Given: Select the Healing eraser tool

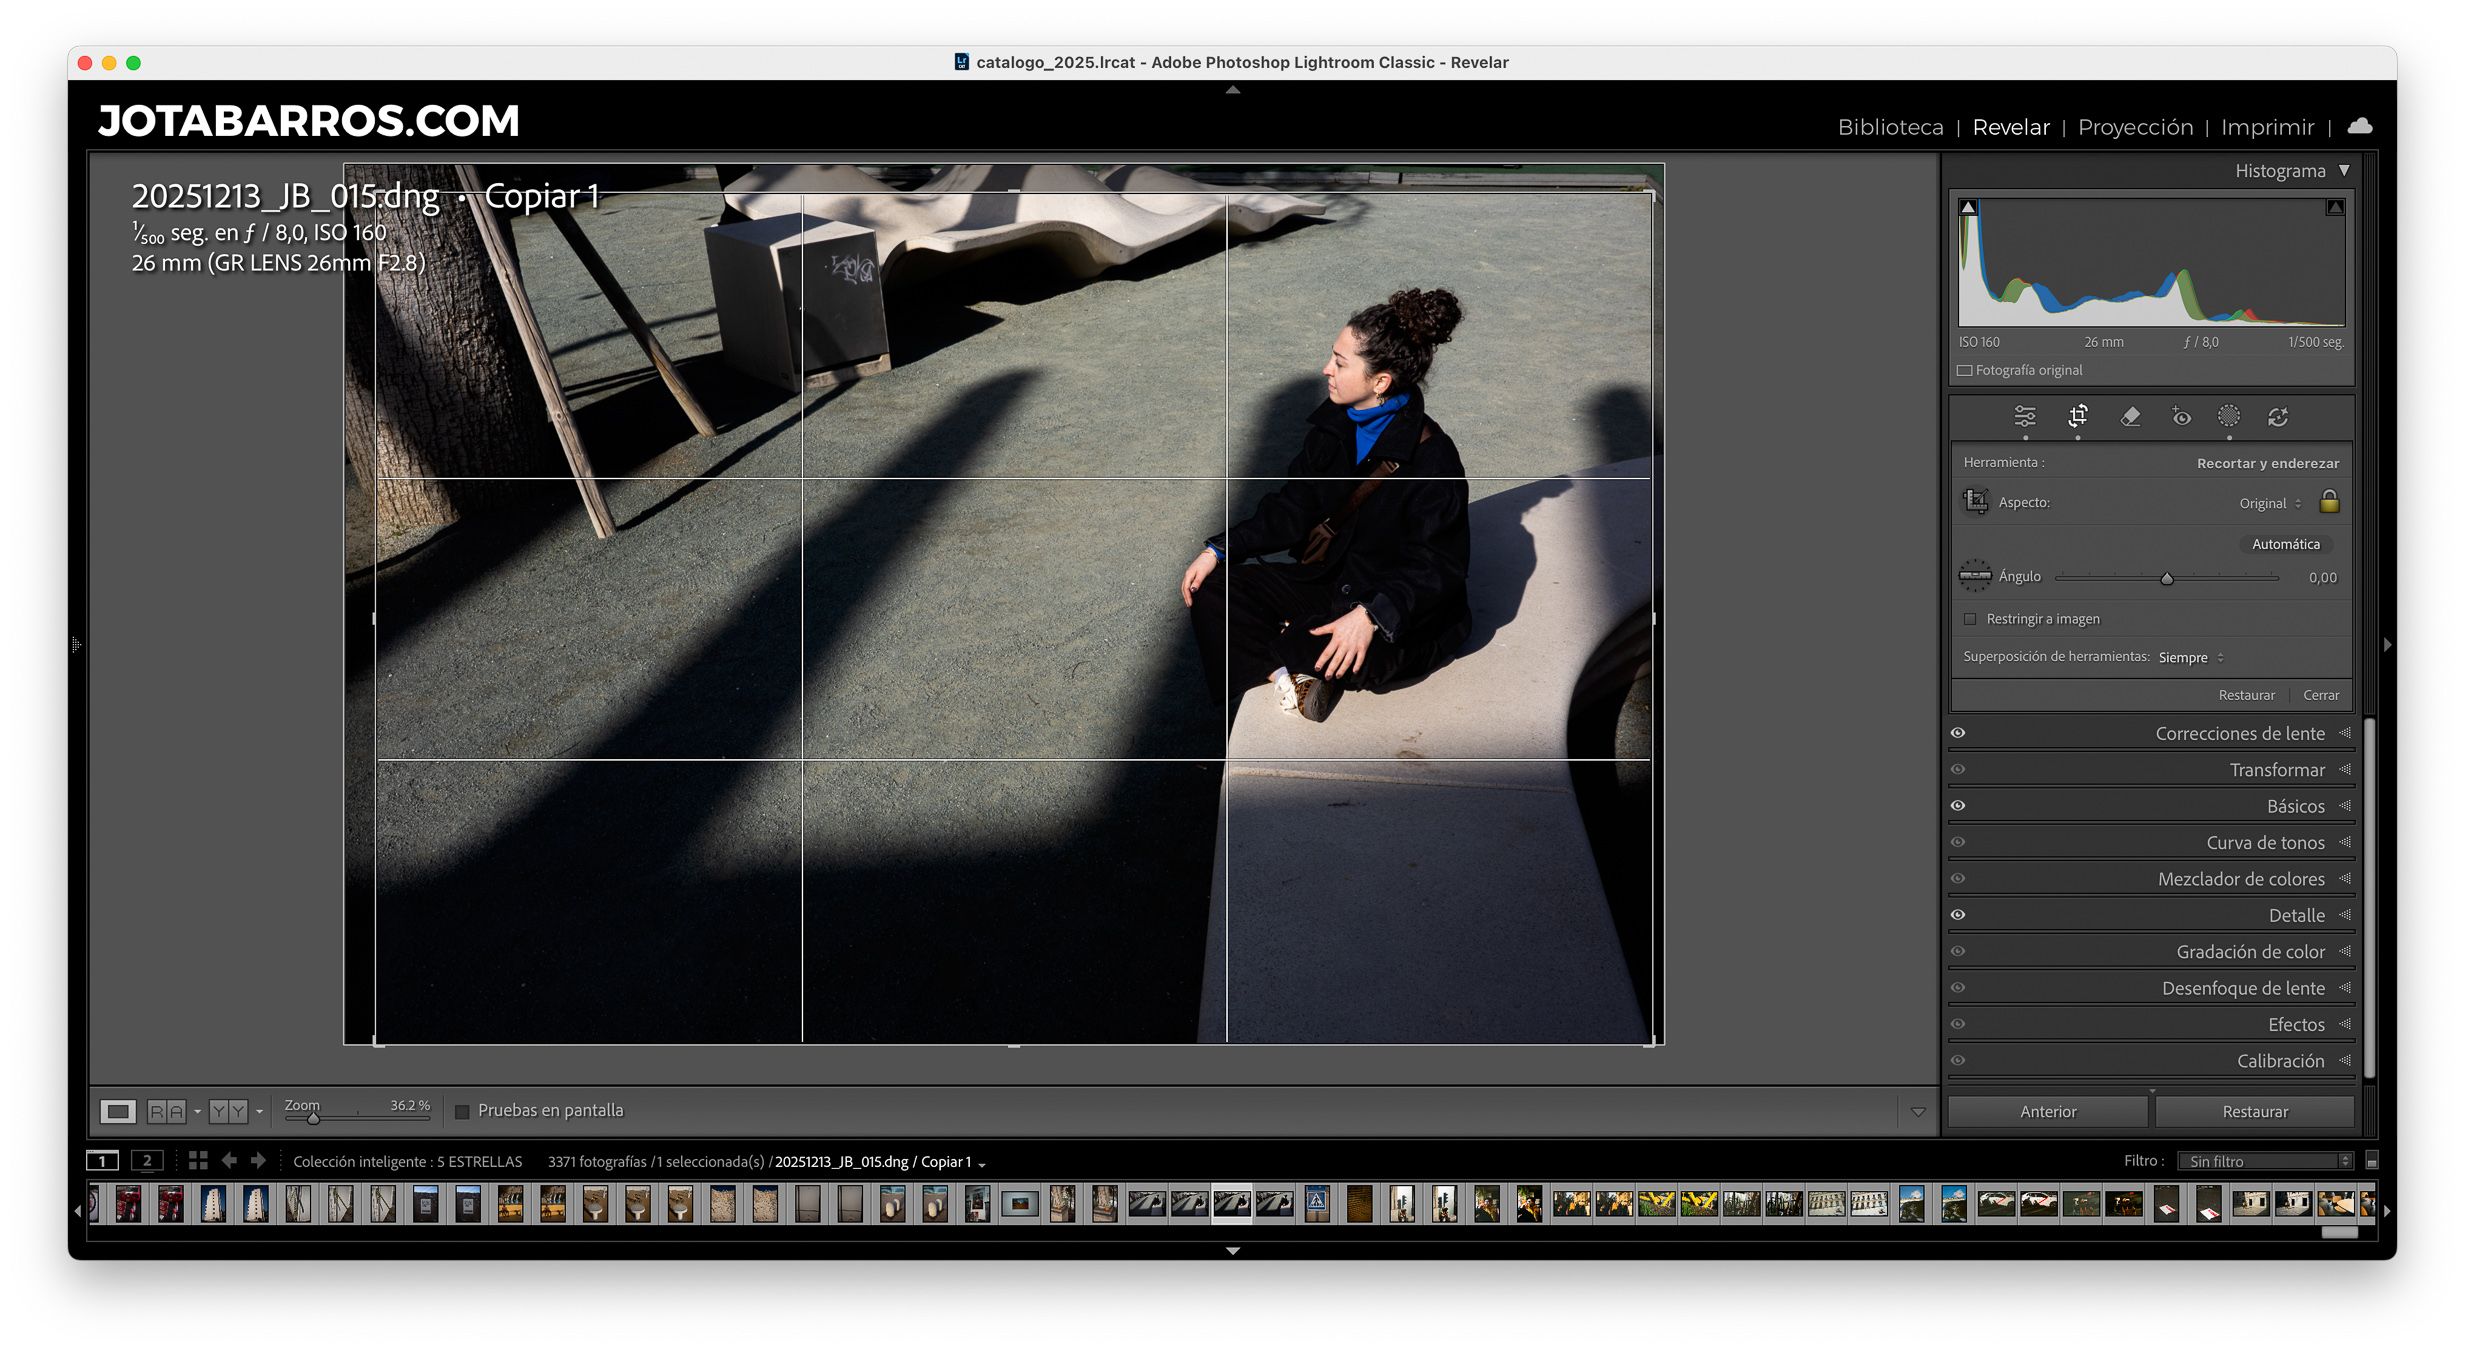Looking at the screenshot, I should coord(2130,416).
